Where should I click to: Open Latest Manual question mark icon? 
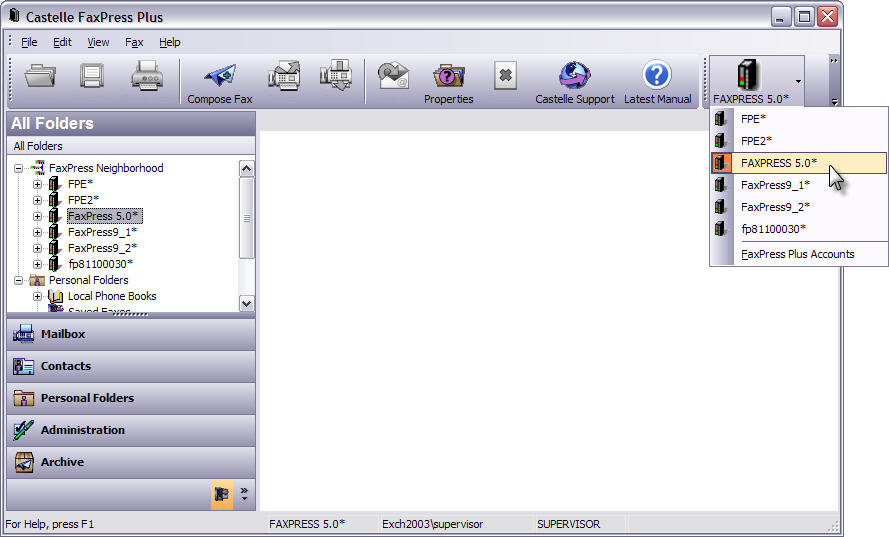[657, 75]
